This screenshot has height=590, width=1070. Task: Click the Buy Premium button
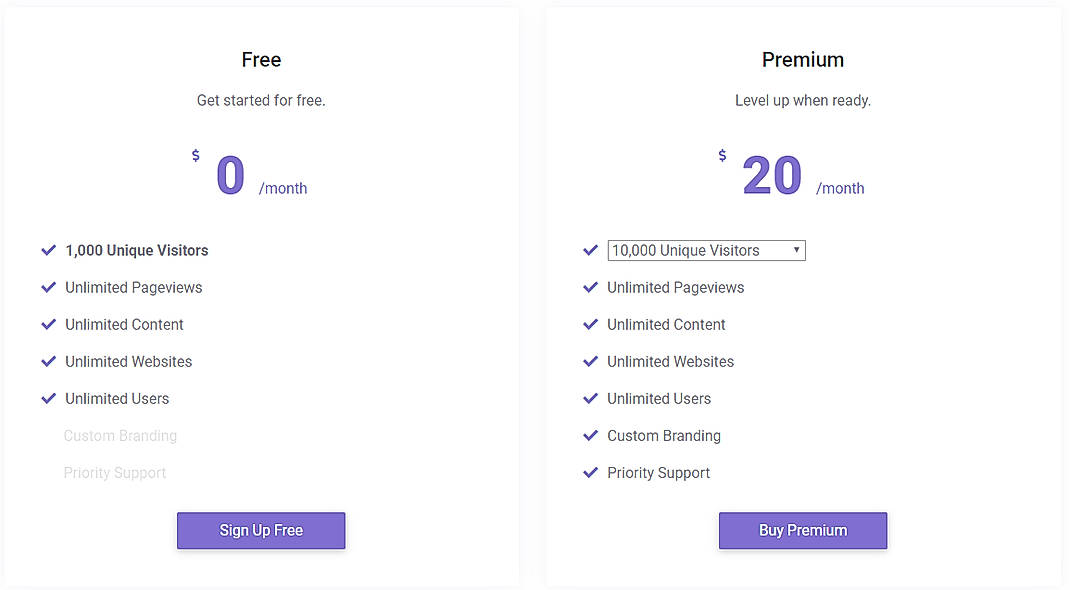point(803,530)
